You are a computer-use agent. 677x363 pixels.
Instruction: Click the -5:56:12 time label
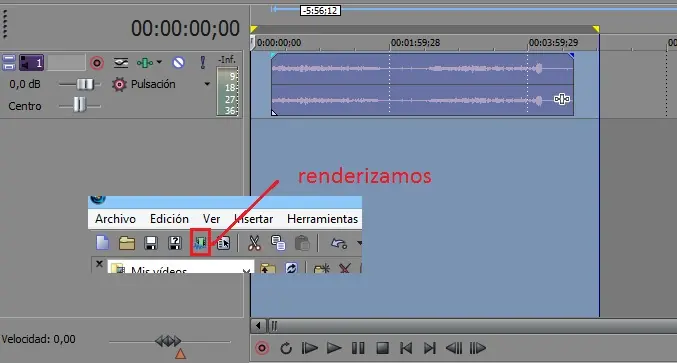click(320, 10)
